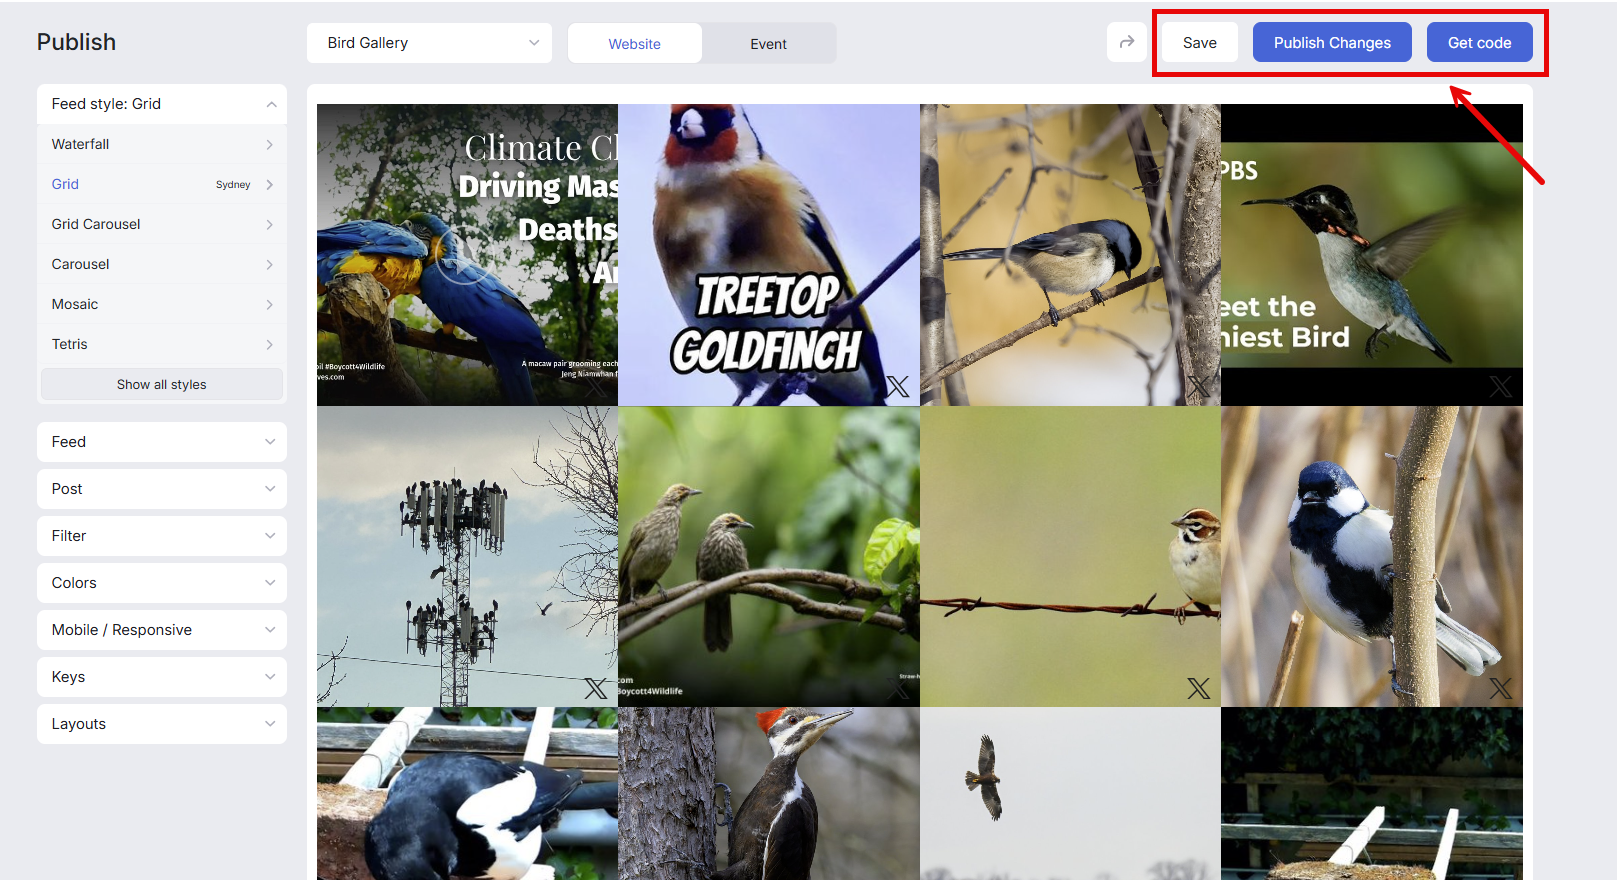
Task: Collapse the Feed style: Grid panel
Action: pos(162,104)
